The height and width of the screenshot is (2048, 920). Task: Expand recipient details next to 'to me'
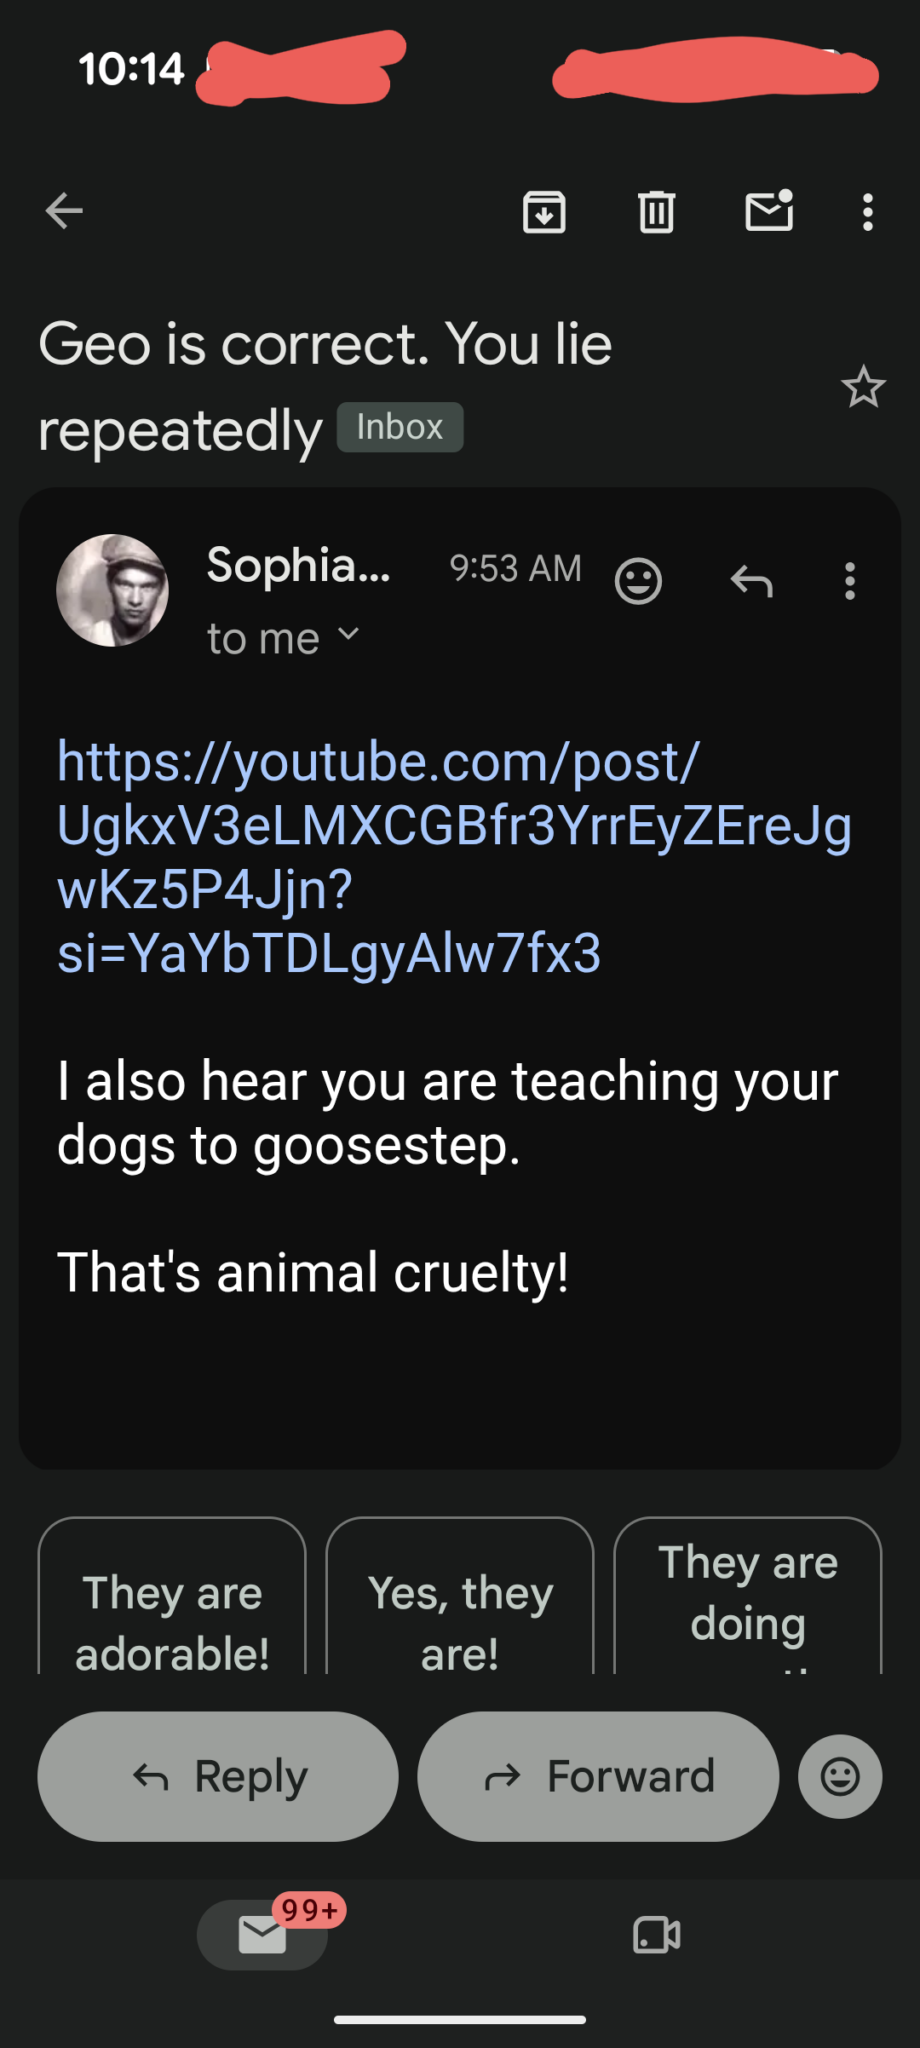click(x=348, y=634)
